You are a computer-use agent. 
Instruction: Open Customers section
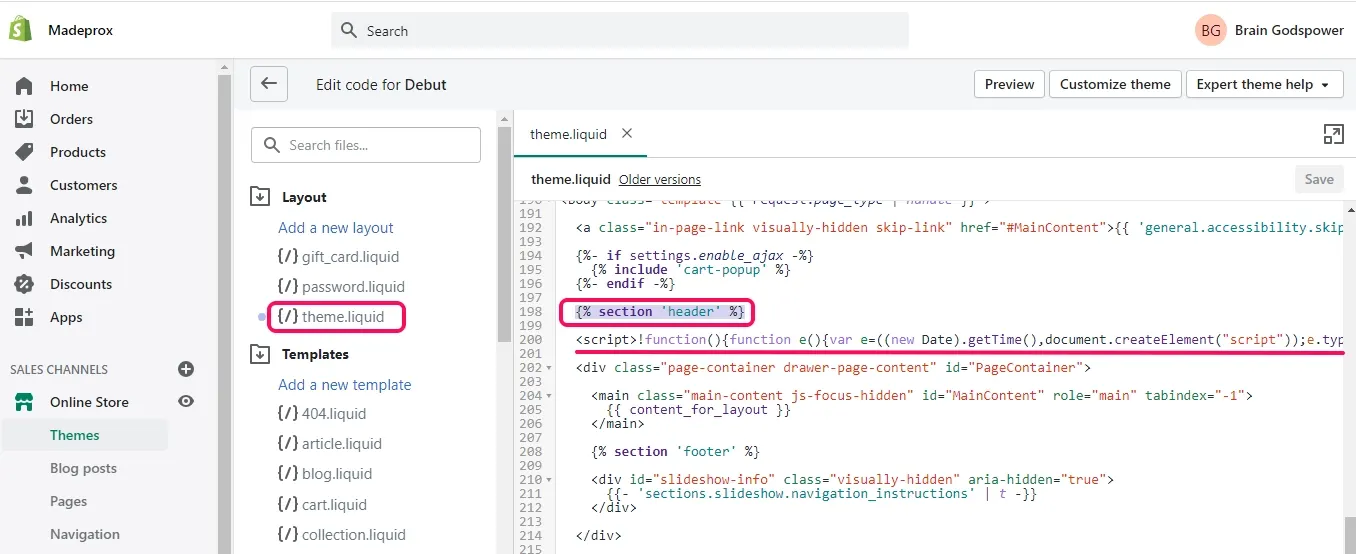click(x=83, y=185)
